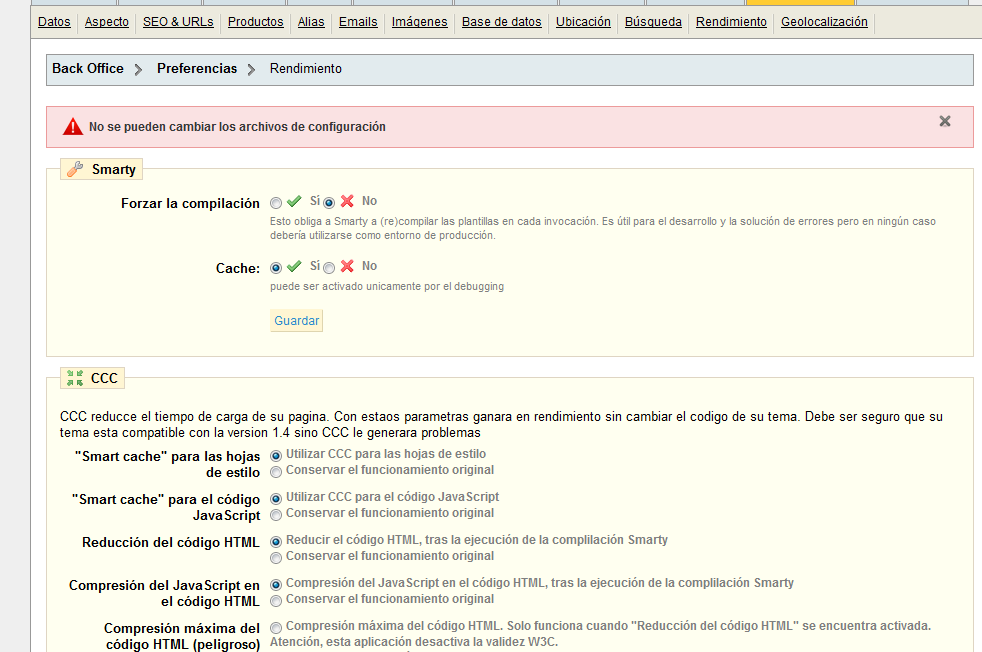Open the Geolocalización tab
The image size is (982, 652).
[824, 22]
